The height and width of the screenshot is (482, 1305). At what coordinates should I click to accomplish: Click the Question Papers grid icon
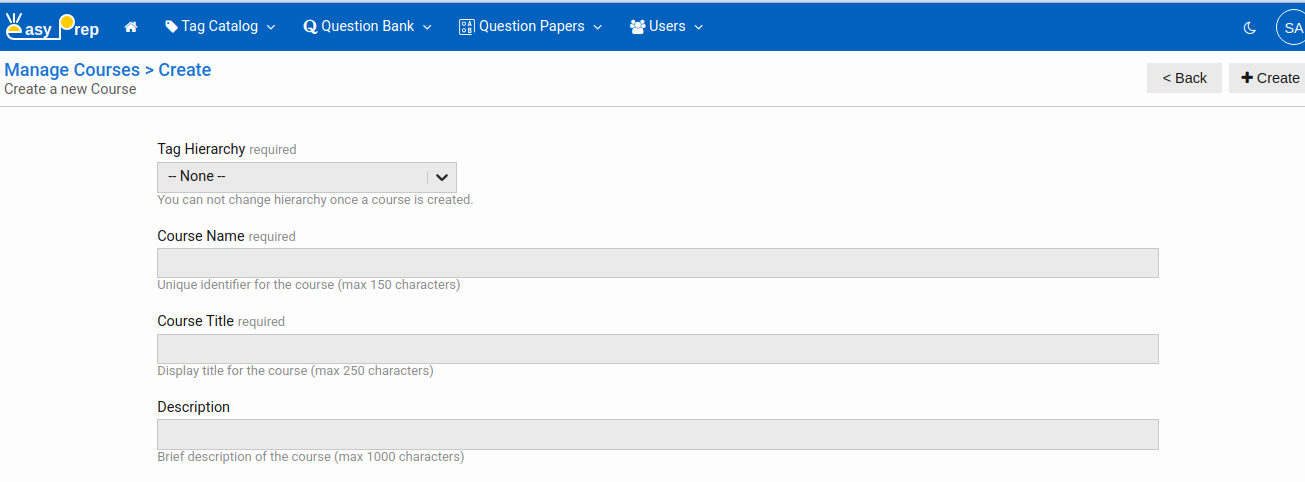[x=466, y=27]
